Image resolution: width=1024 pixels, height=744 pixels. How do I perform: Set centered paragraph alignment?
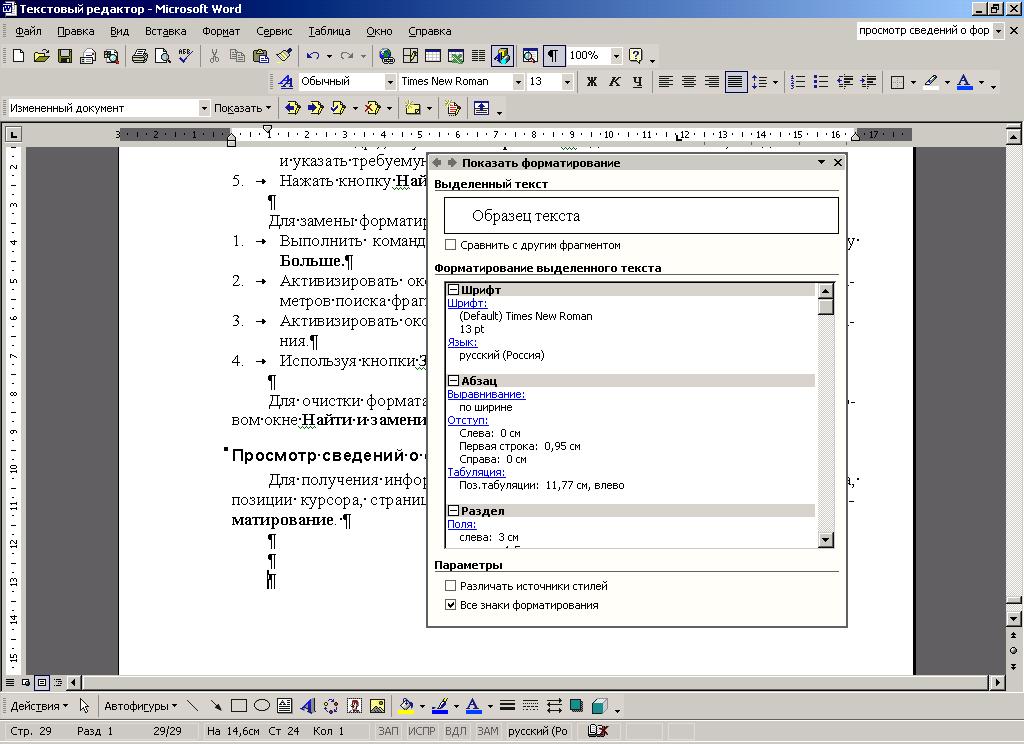point(688,82)
